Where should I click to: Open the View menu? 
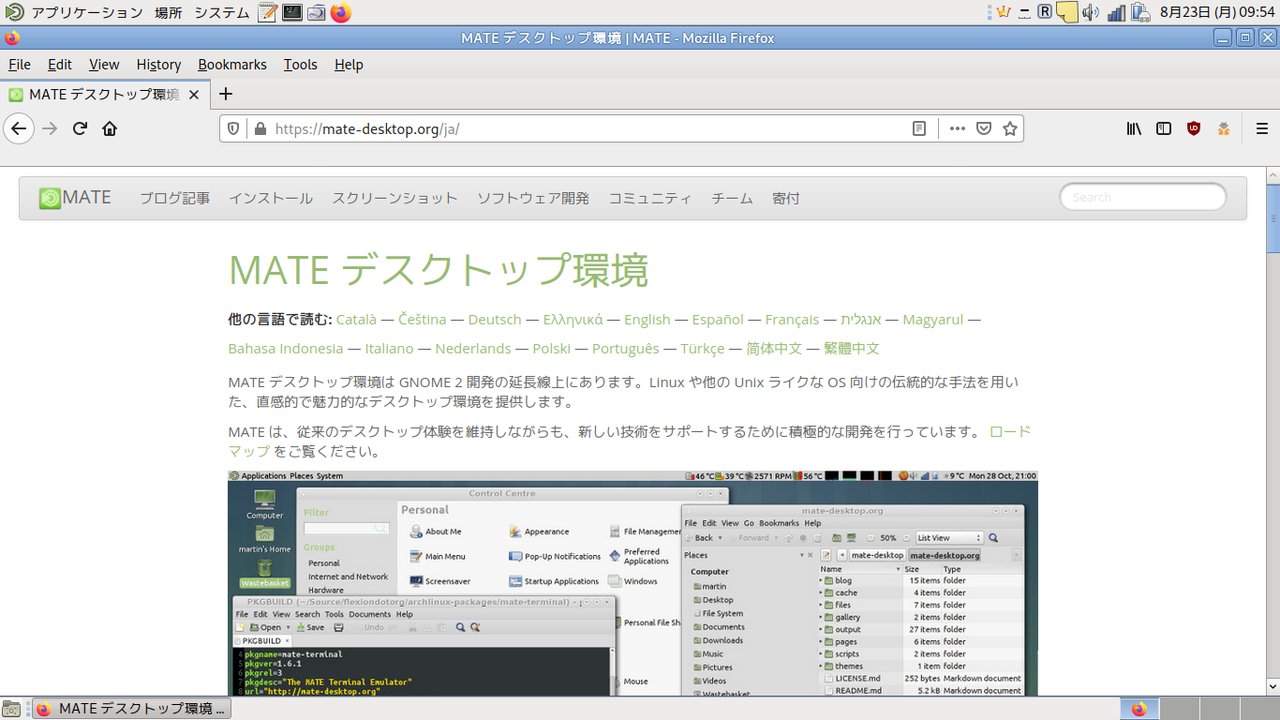click(x=104, y=64)
